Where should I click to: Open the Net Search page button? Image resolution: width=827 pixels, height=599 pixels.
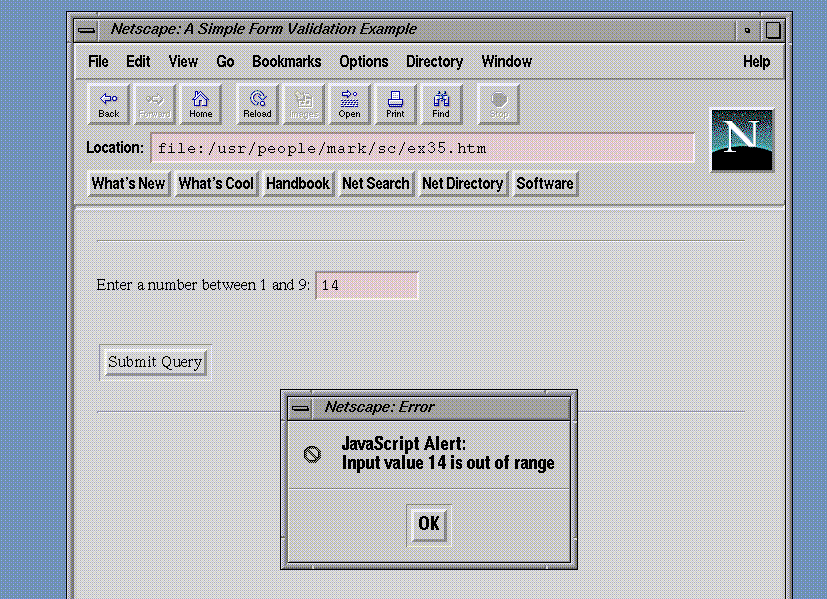375,184
